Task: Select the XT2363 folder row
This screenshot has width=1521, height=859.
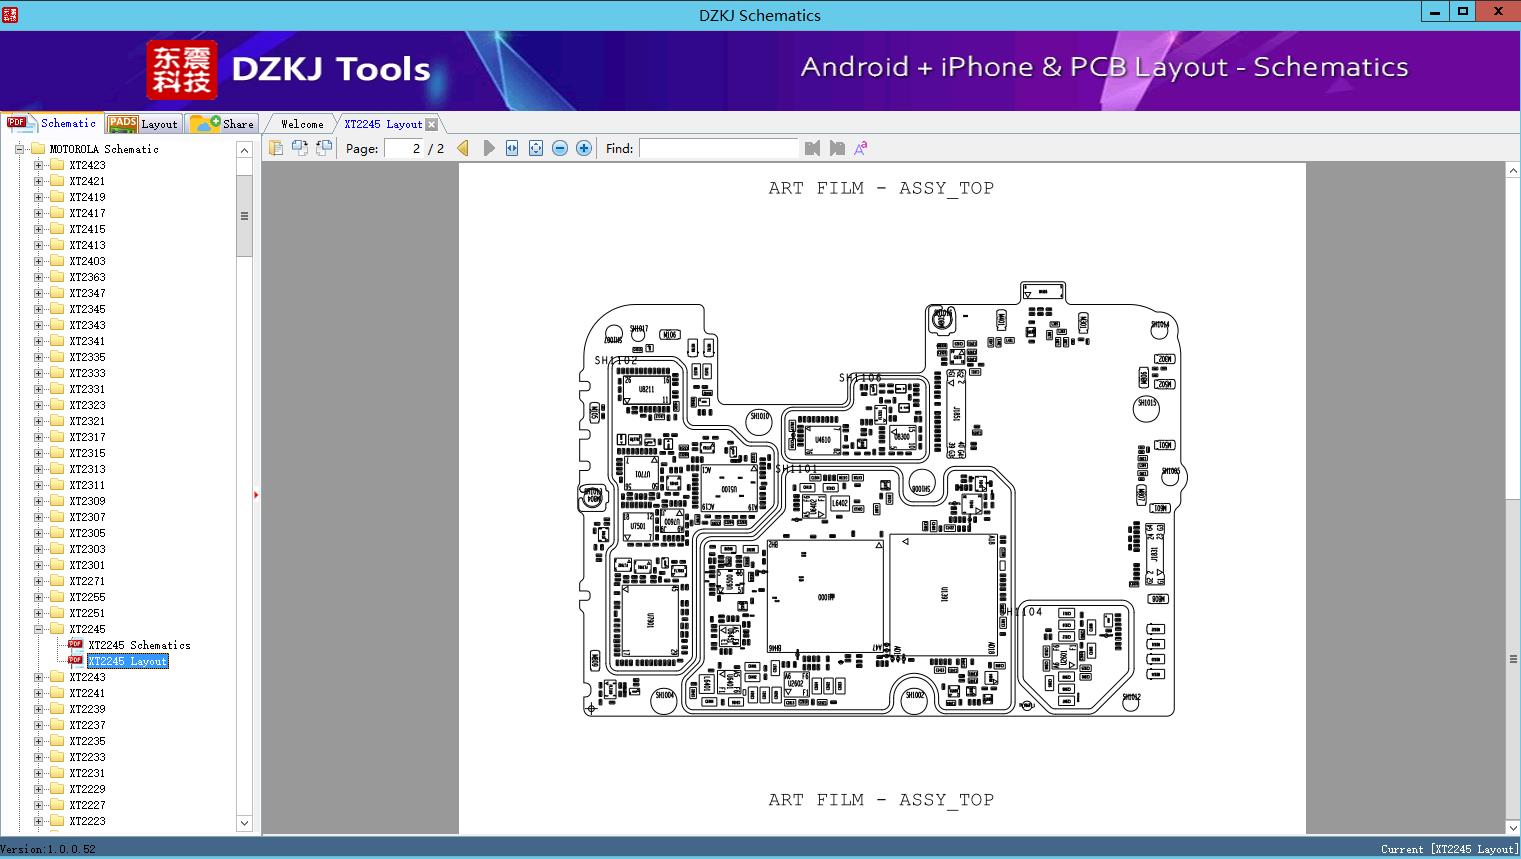Action: tap(87, 277)
